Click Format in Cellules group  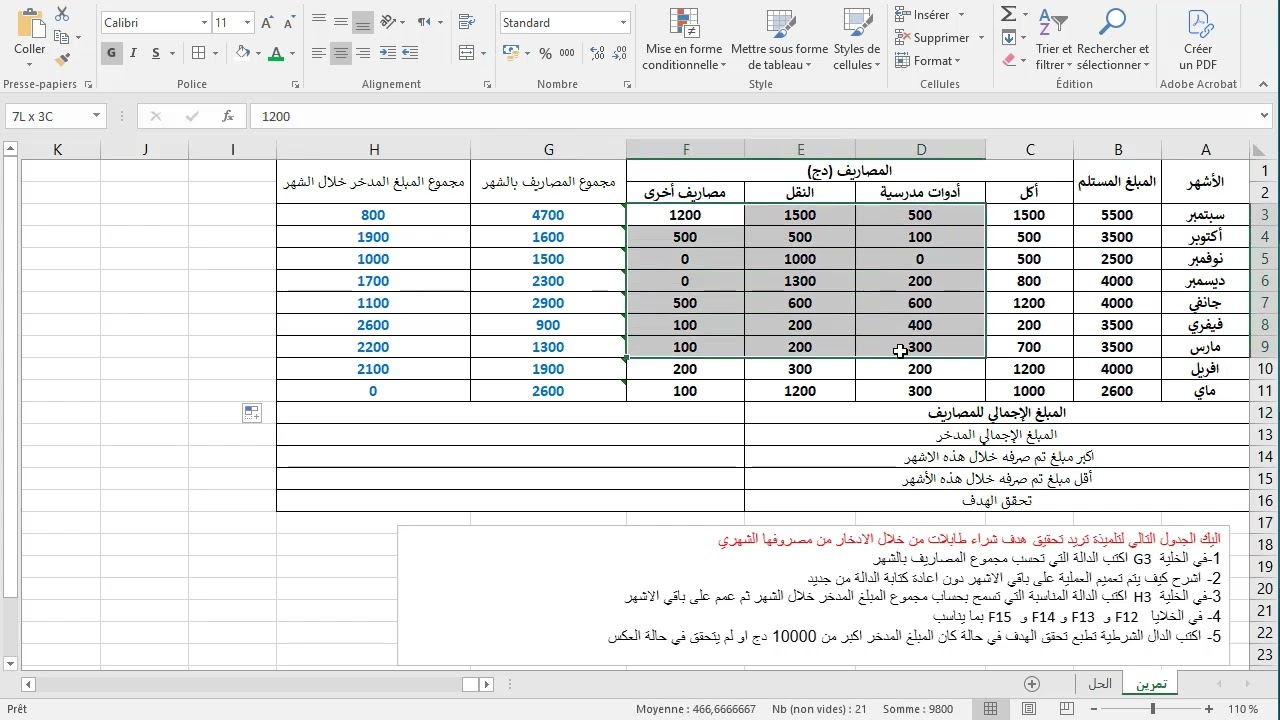(927, 61)
